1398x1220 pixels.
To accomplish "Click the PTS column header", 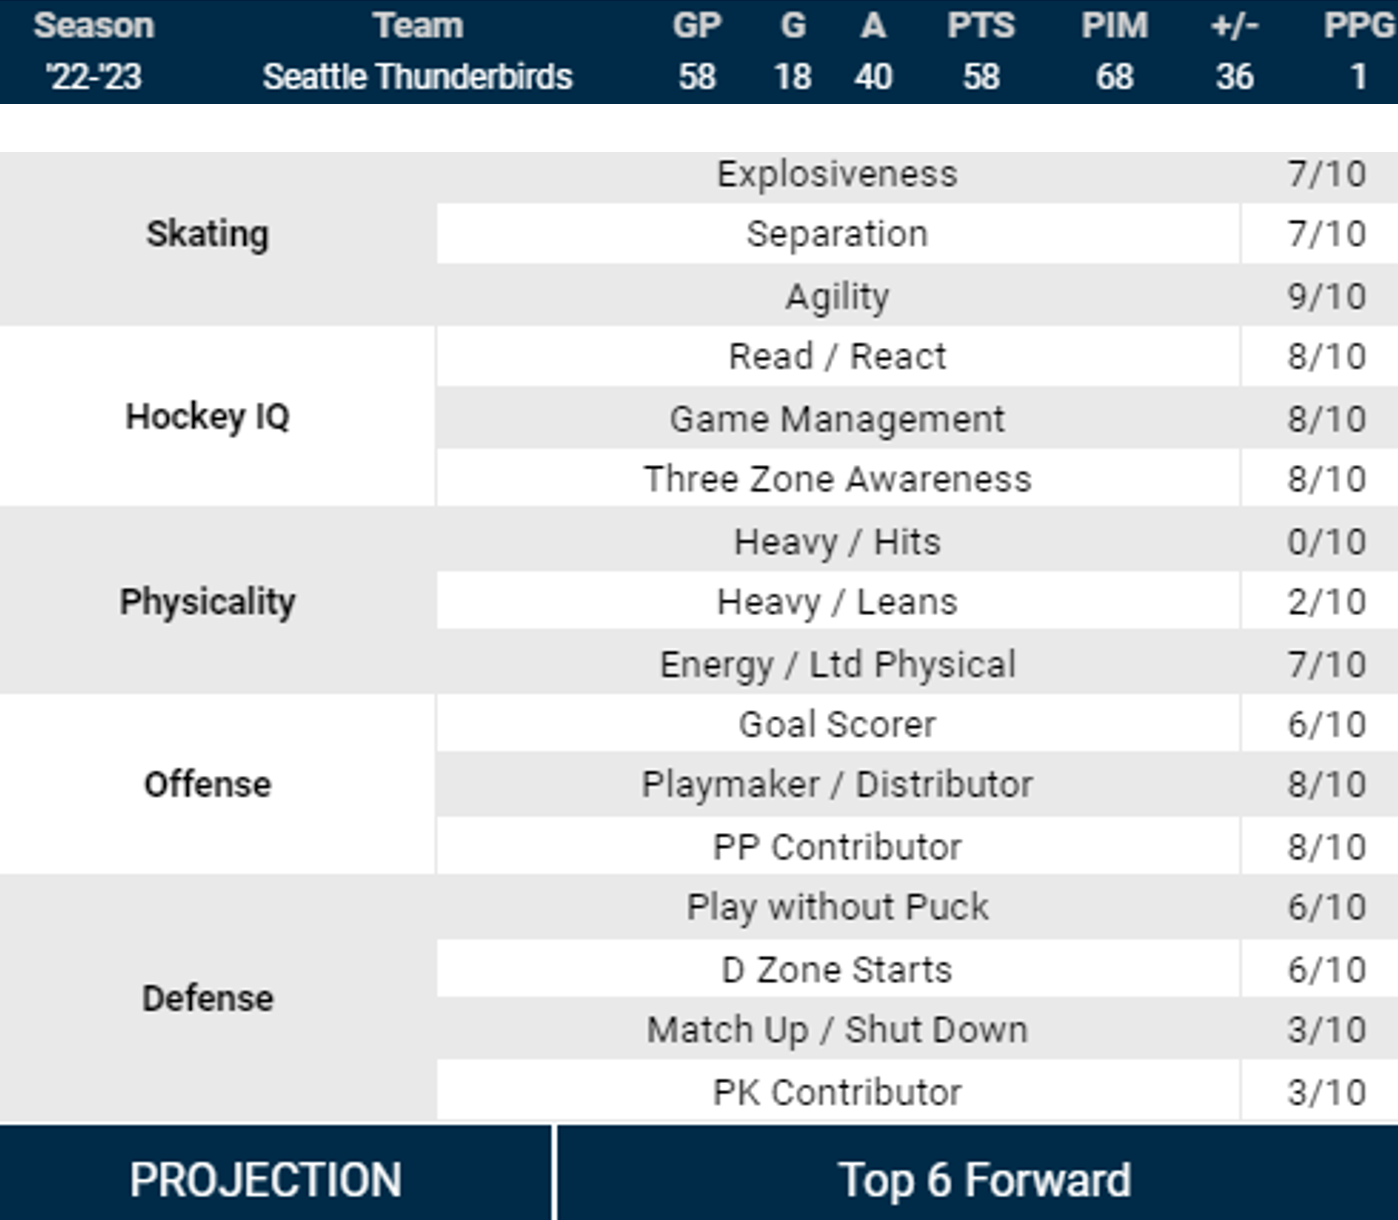I will click(980, 26).
